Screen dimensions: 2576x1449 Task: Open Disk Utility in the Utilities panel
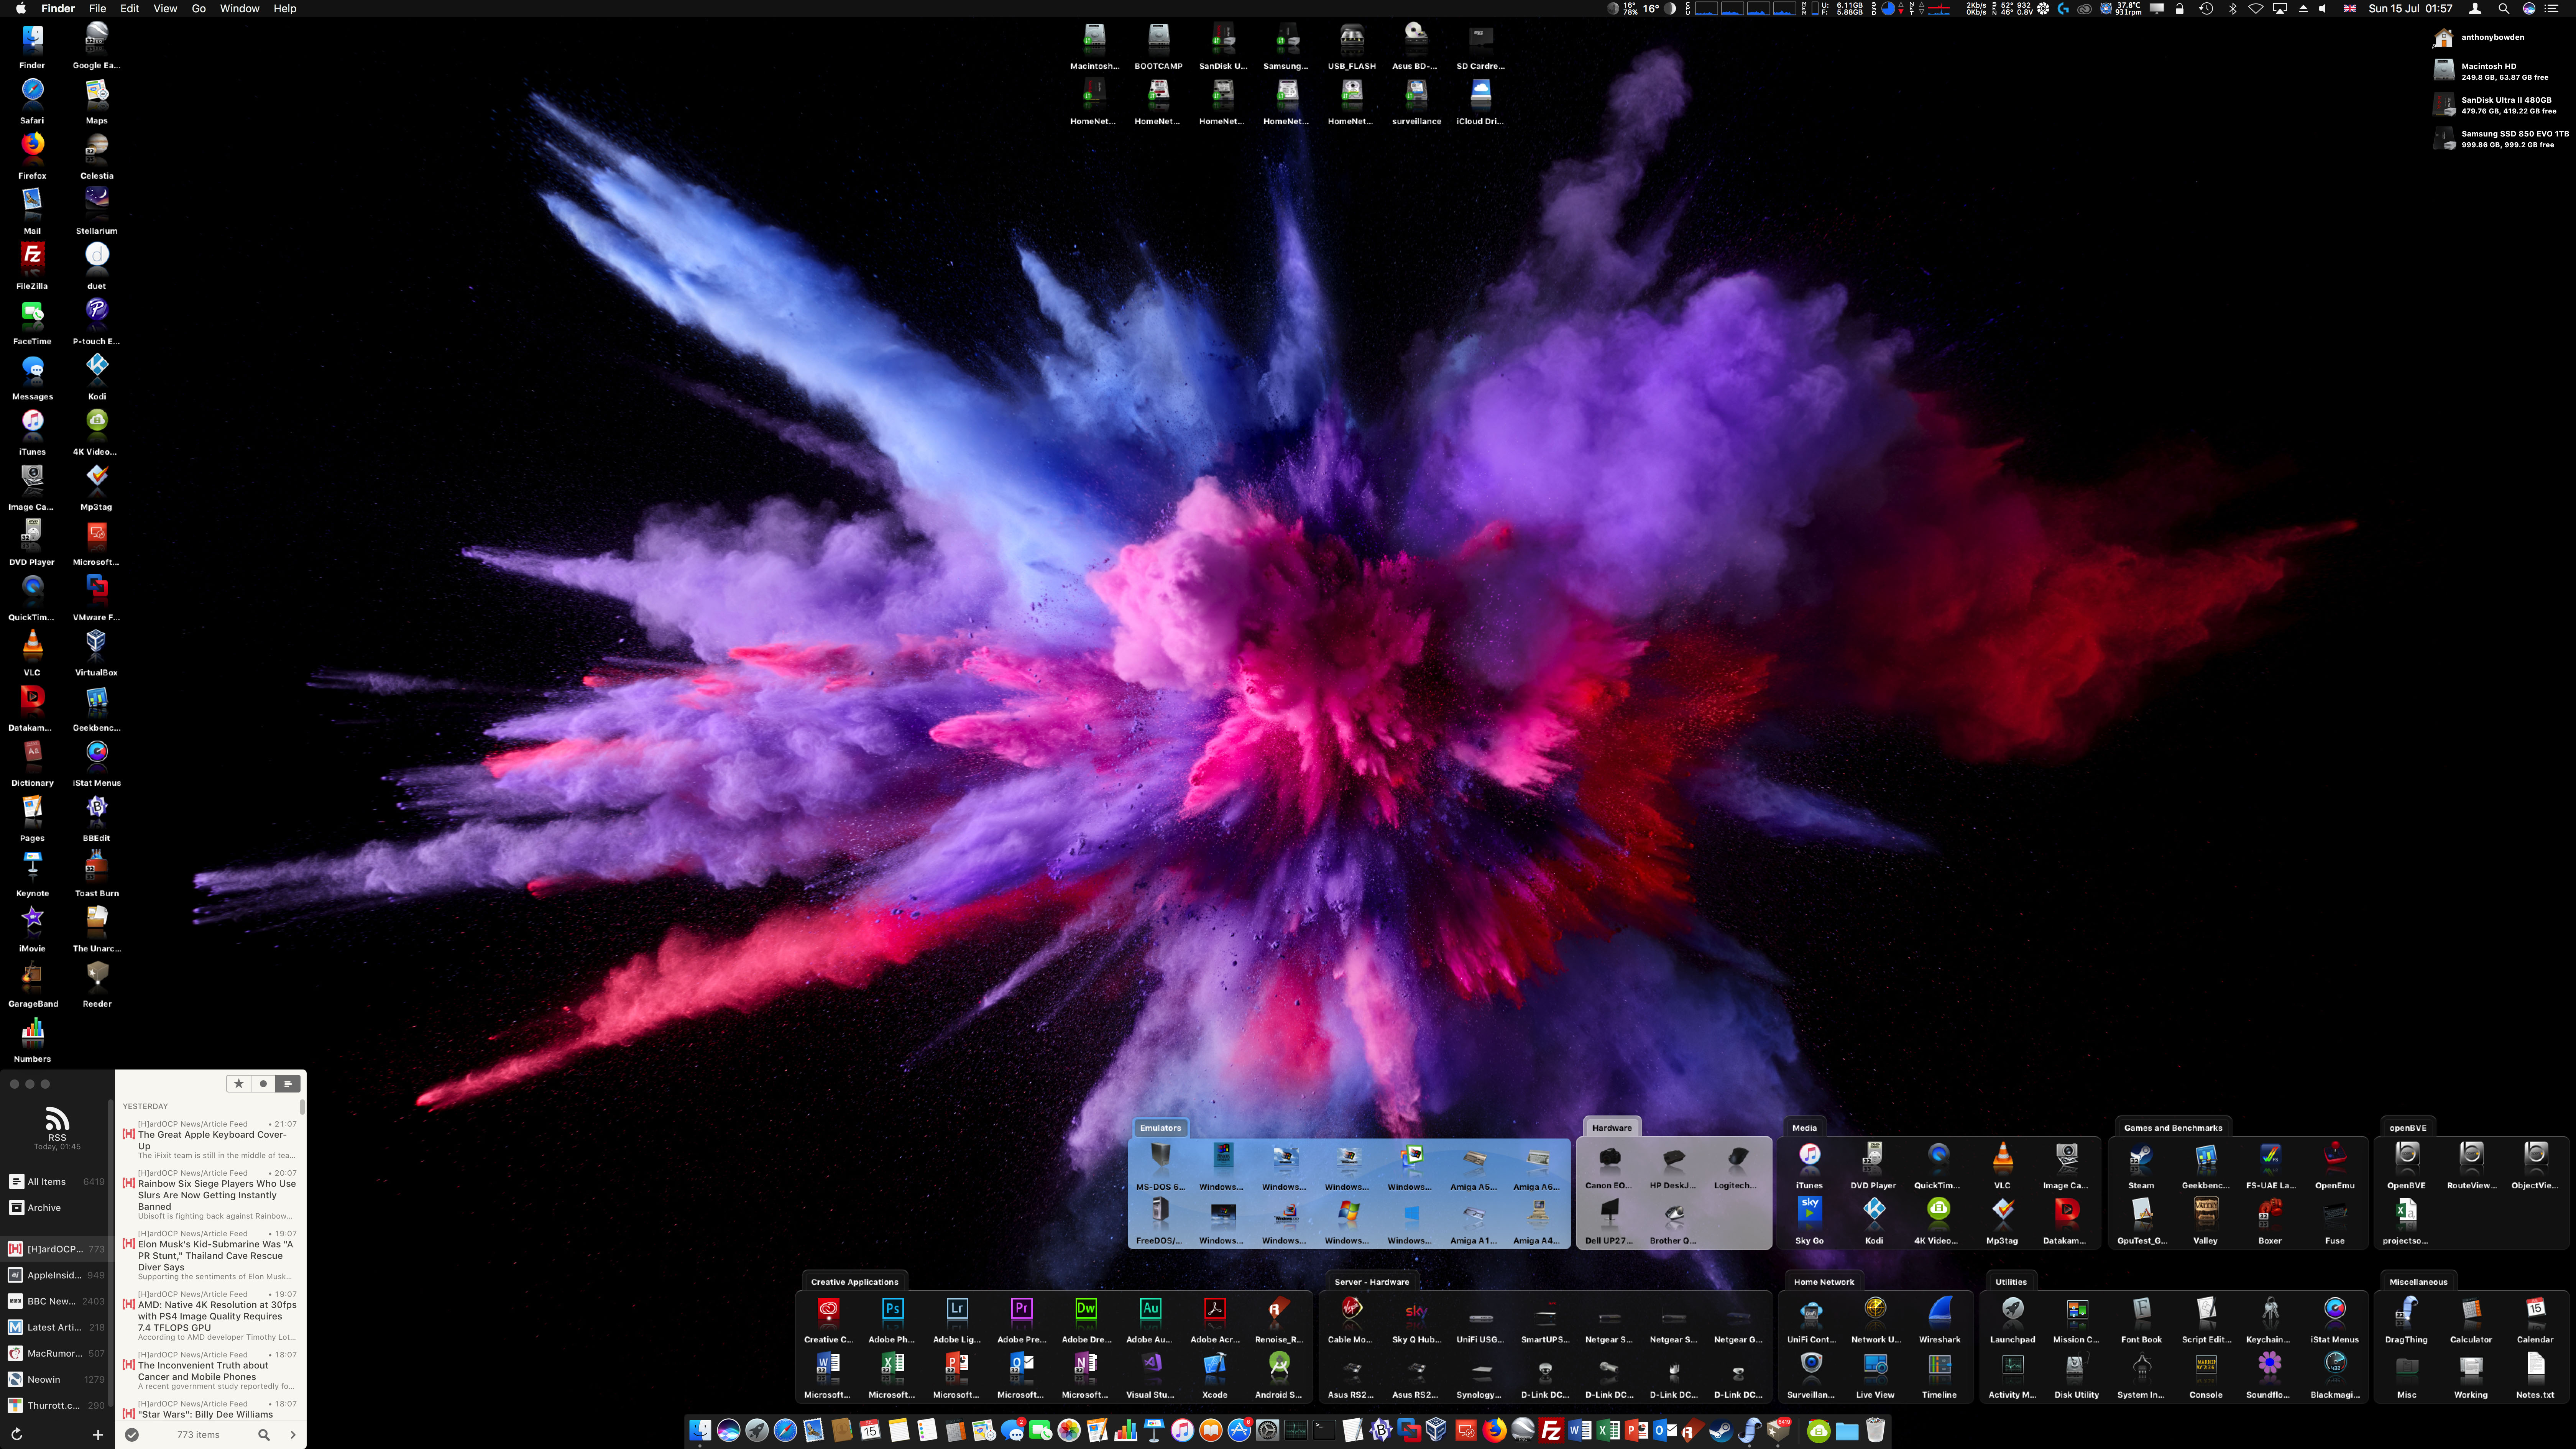pos(2076,1366)
